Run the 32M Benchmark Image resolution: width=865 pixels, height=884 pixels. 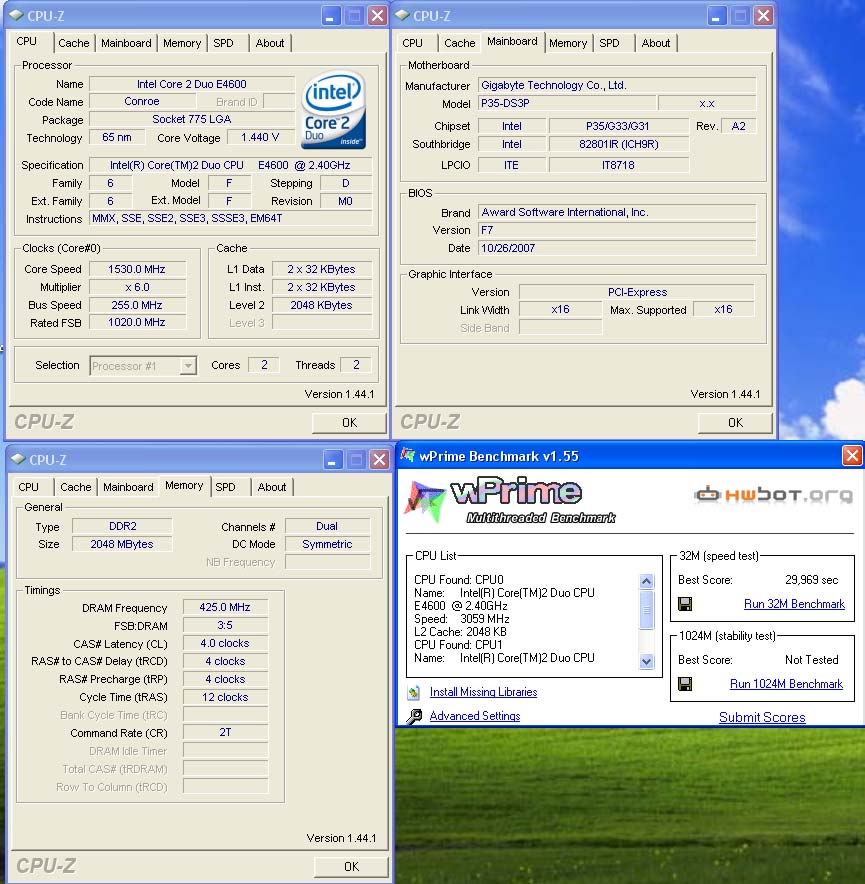point(794,604)
